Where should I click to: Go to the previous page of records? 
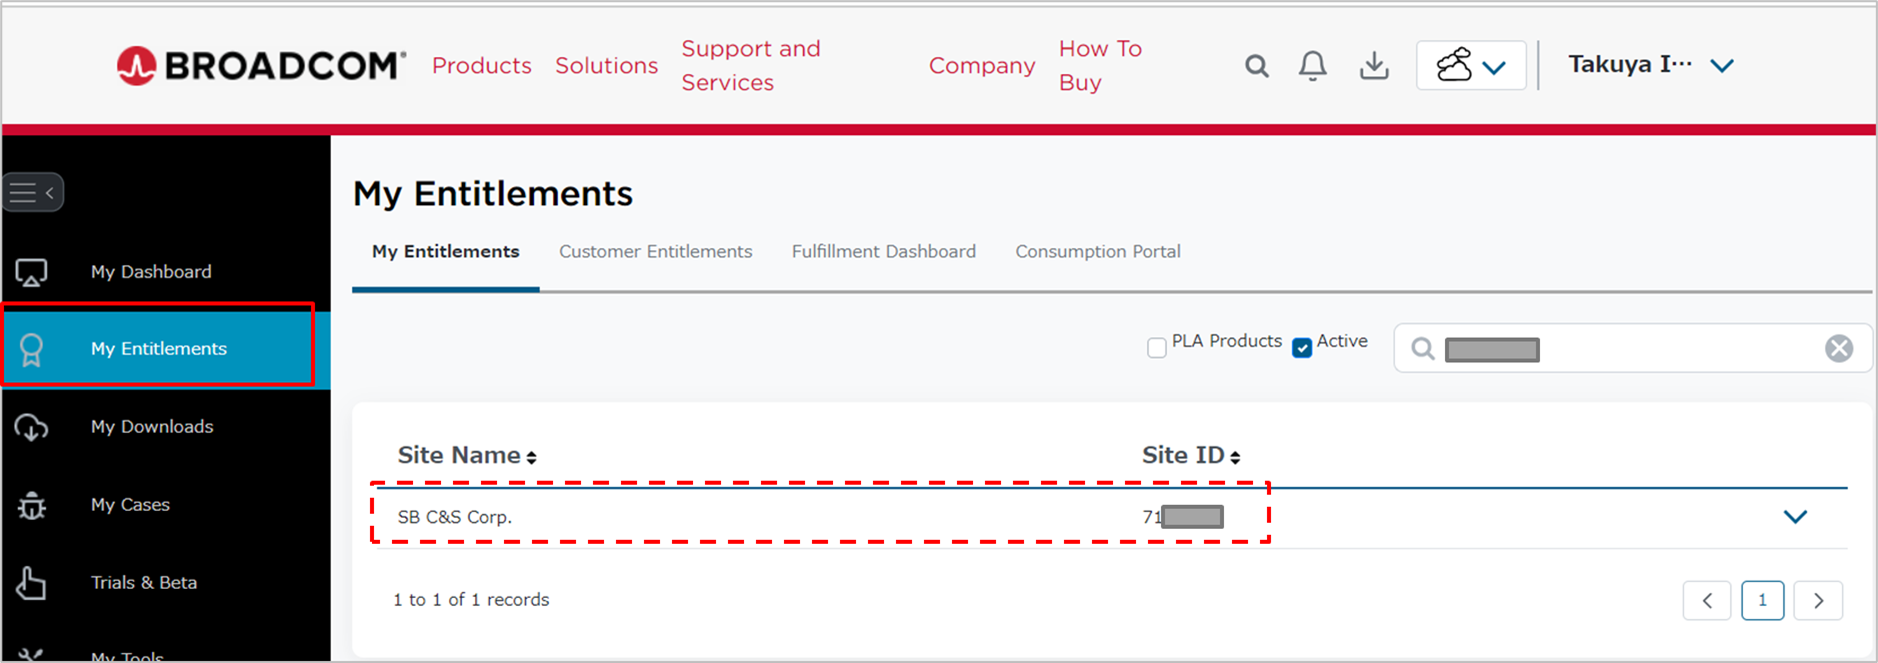(x=1707, y=601)
